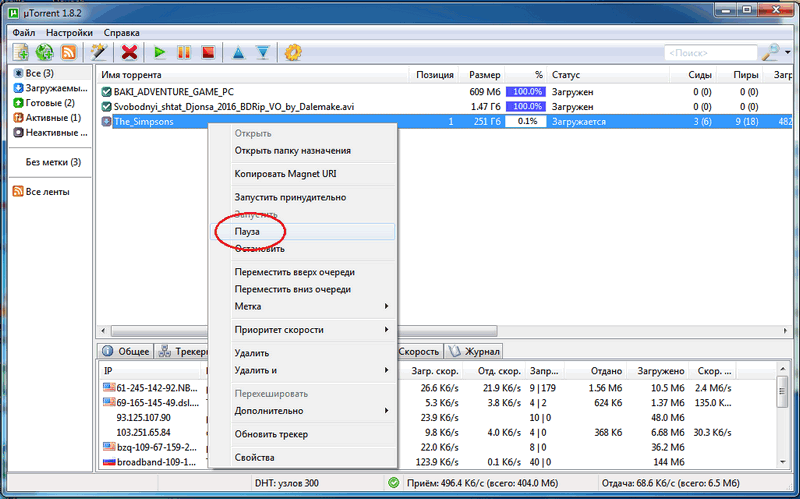Click the <Поиск> search input field

[710, 53]
